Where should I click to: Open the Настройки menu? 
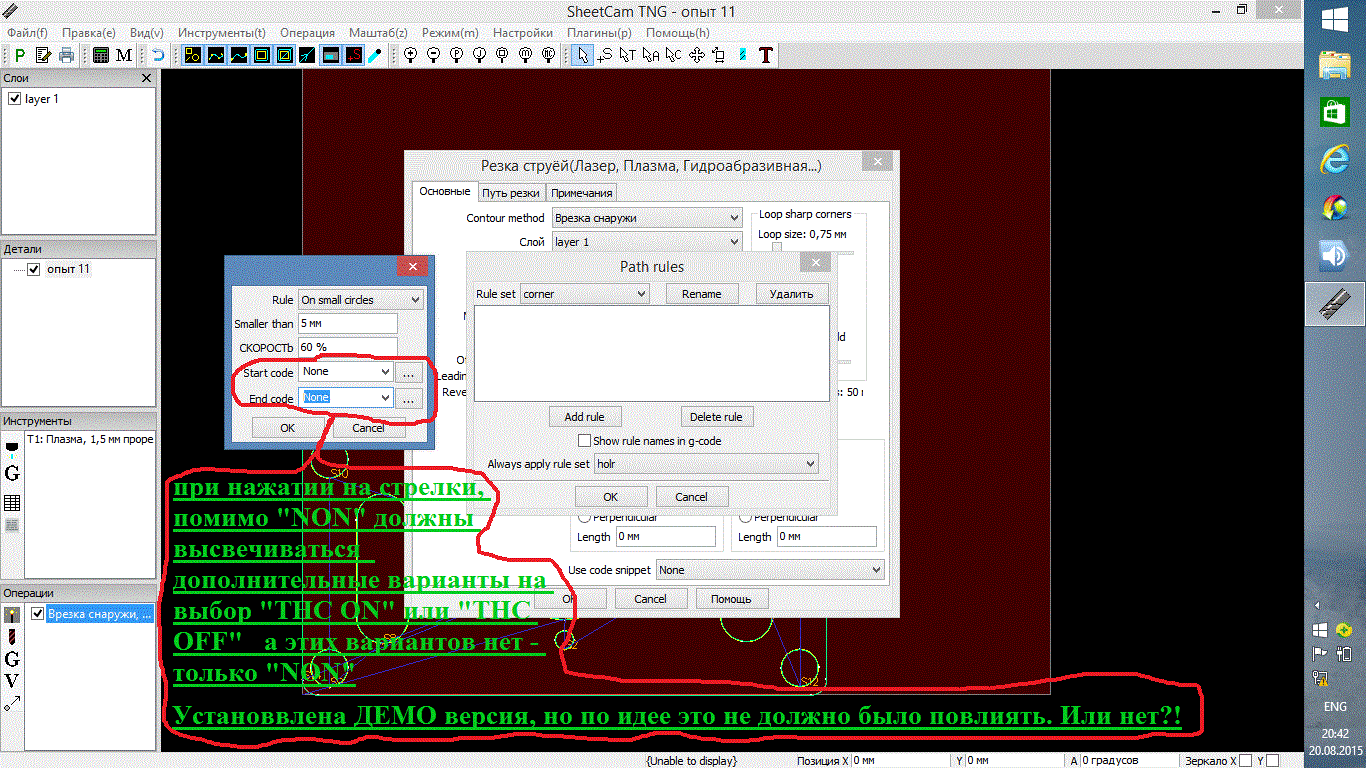click(523, 32)
